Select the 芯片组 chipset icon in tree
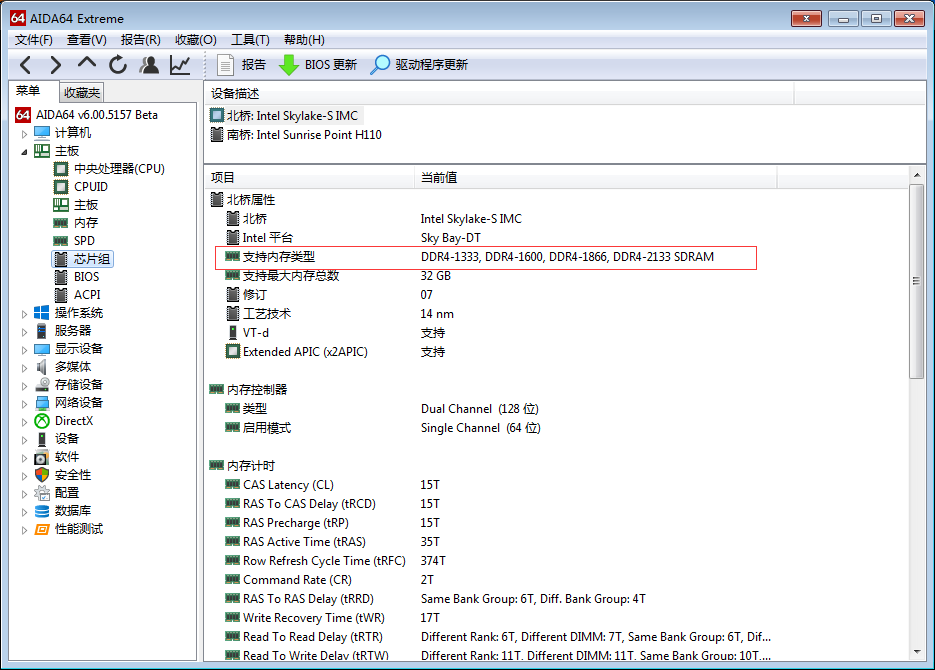The image size is (935, 670). (x=61, y=259)
